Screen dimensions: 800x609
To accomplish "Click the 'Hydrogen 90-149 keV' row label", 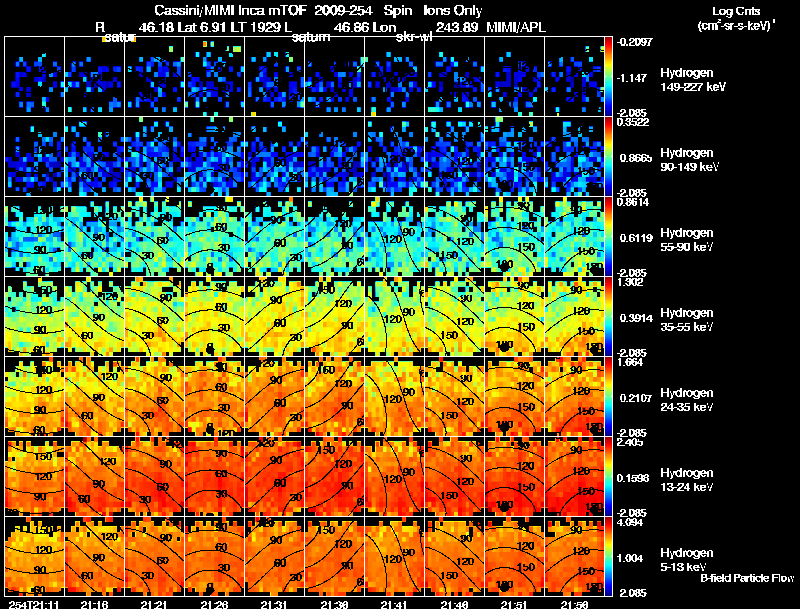I will tap(689, 160).
